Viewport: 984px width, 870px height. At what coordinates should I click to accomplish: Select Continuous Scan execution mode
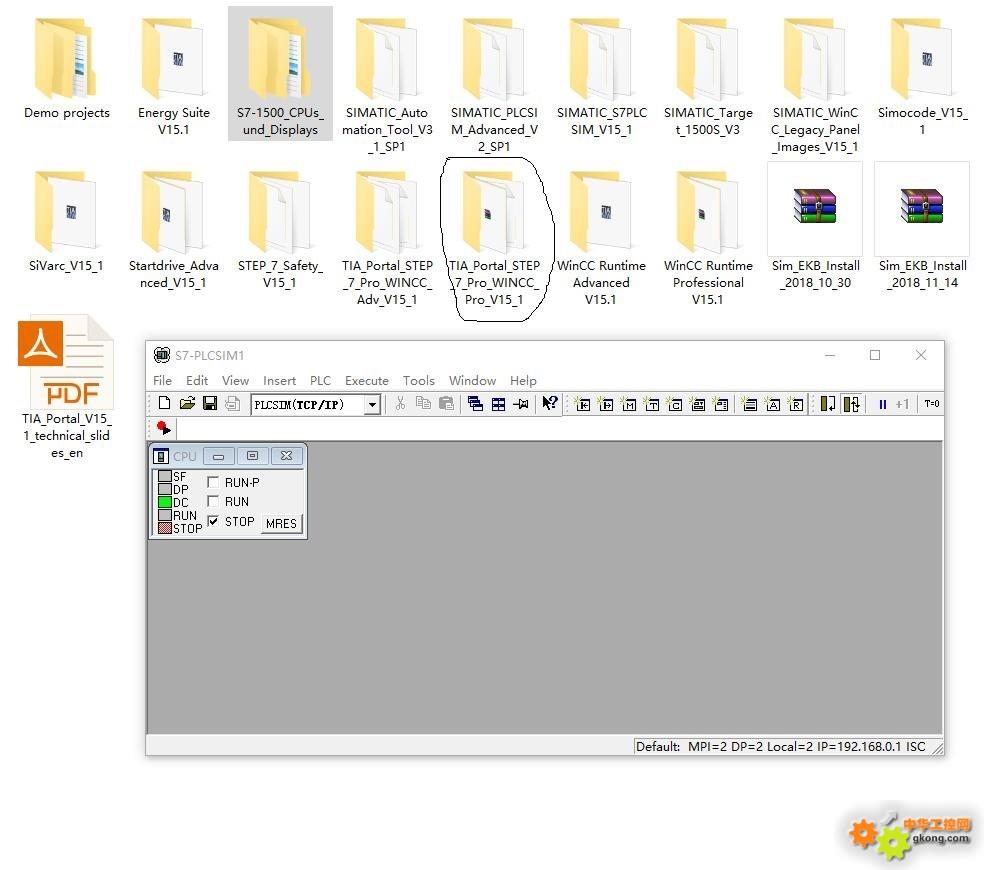pyautogui.click(x=852, y=404)
